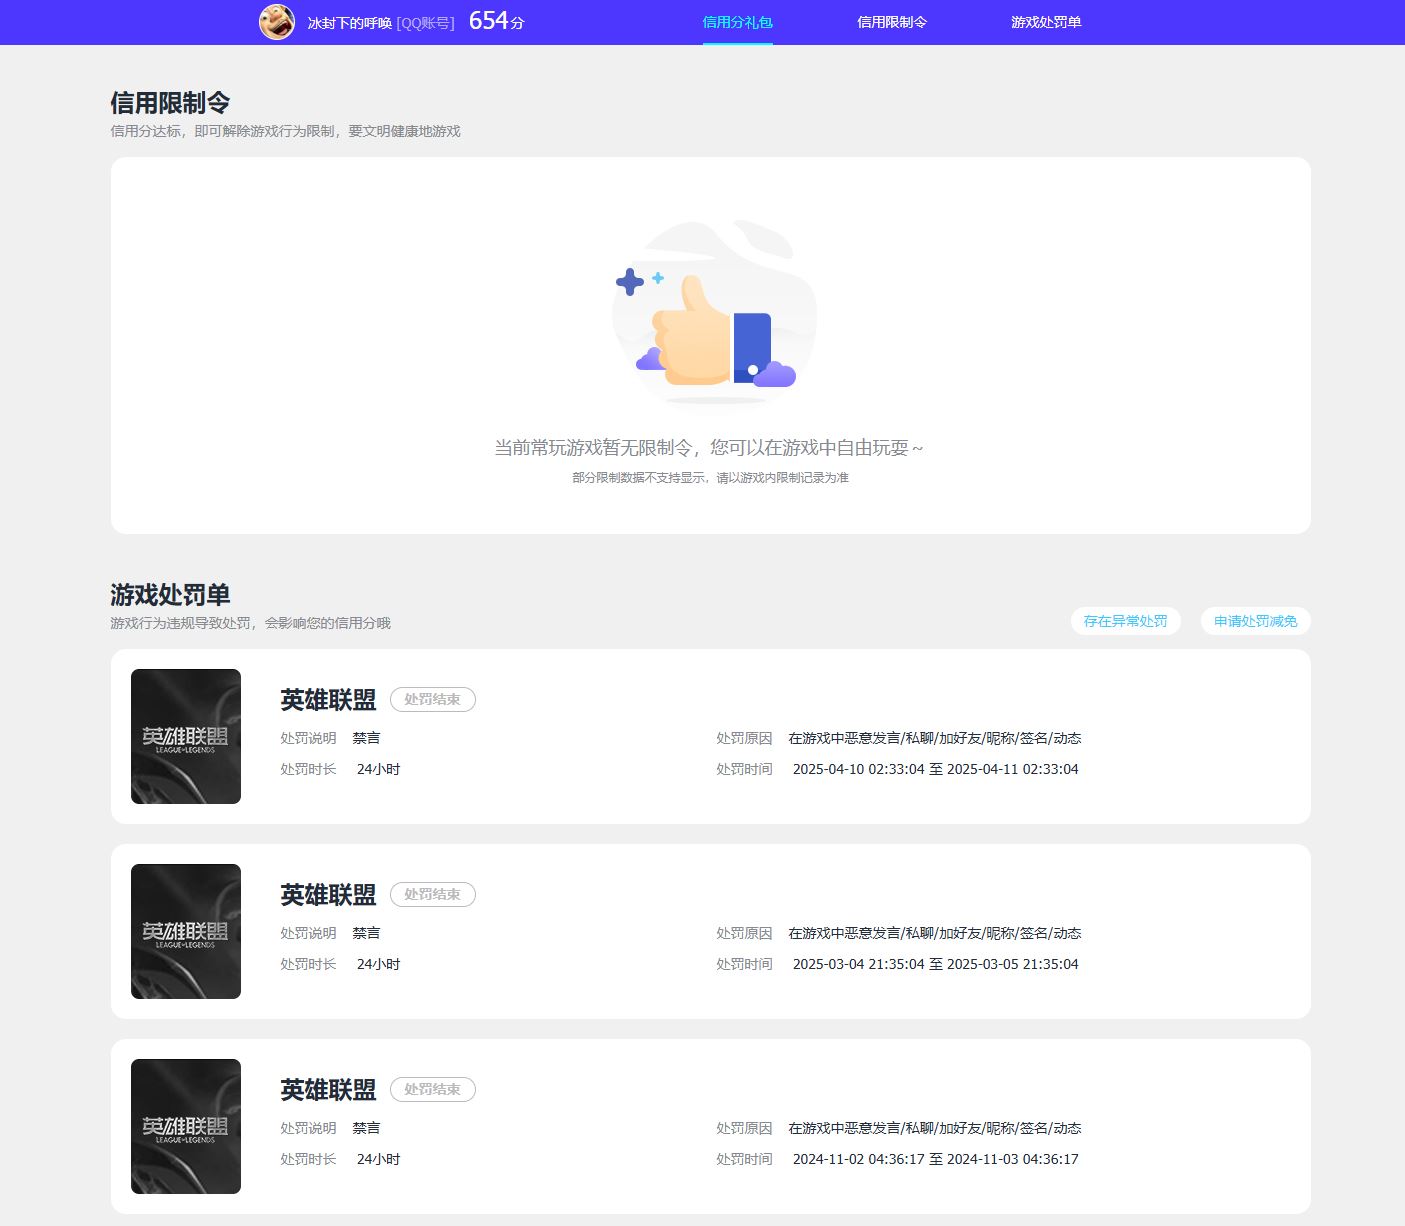Open the second 英雄联盟 game cover thumbnail
The height and width of the screenshot is (1226, 1405).
[x=186, y=931]
